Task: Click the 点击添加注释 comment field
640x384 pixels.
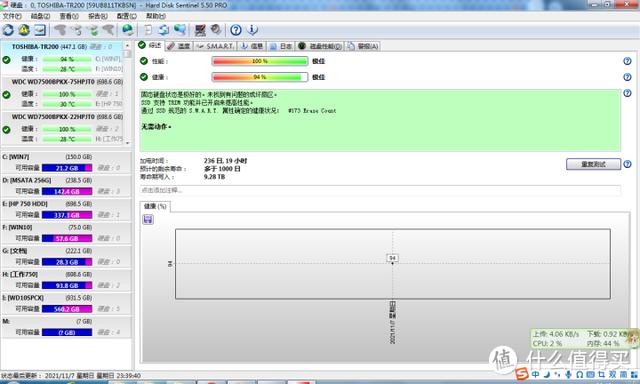Action: pyautogui.click(x=380, y=190)
